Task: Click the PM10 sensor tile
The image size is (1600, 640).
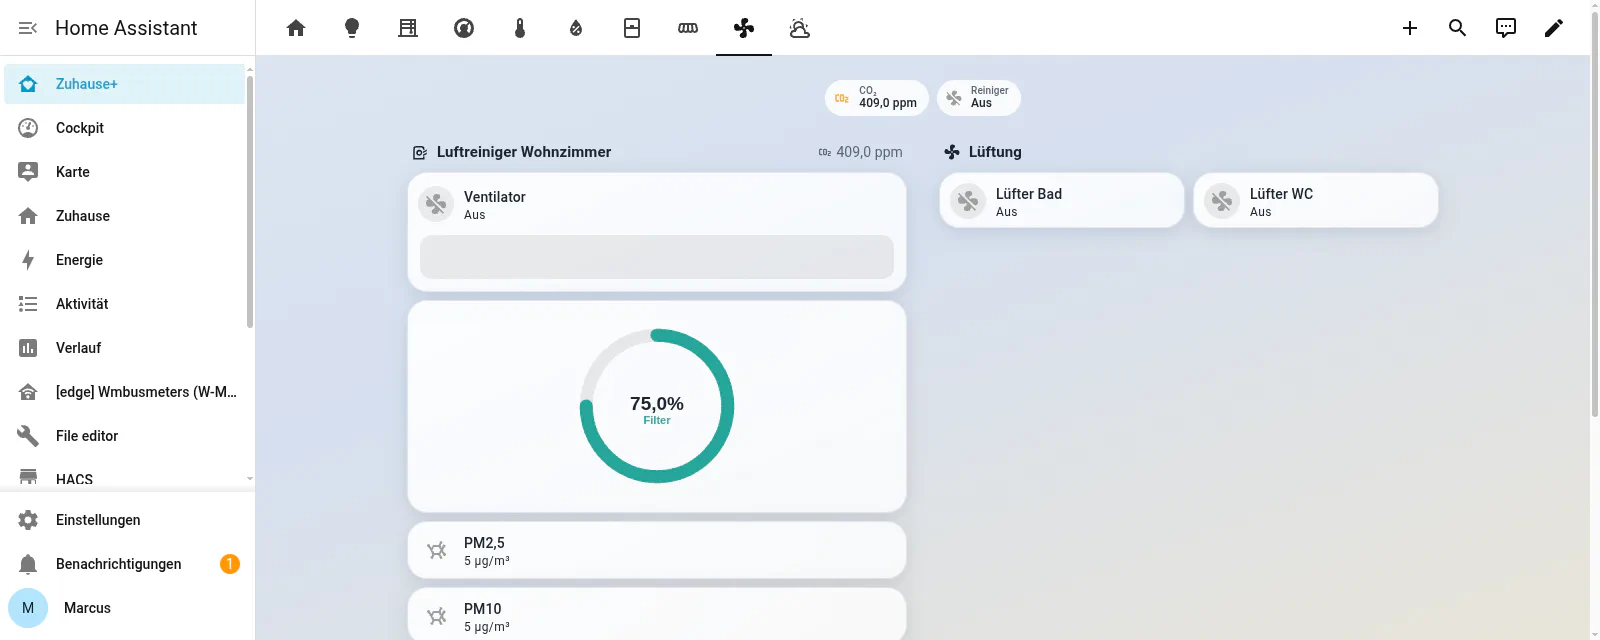Action: click(657, 614)
